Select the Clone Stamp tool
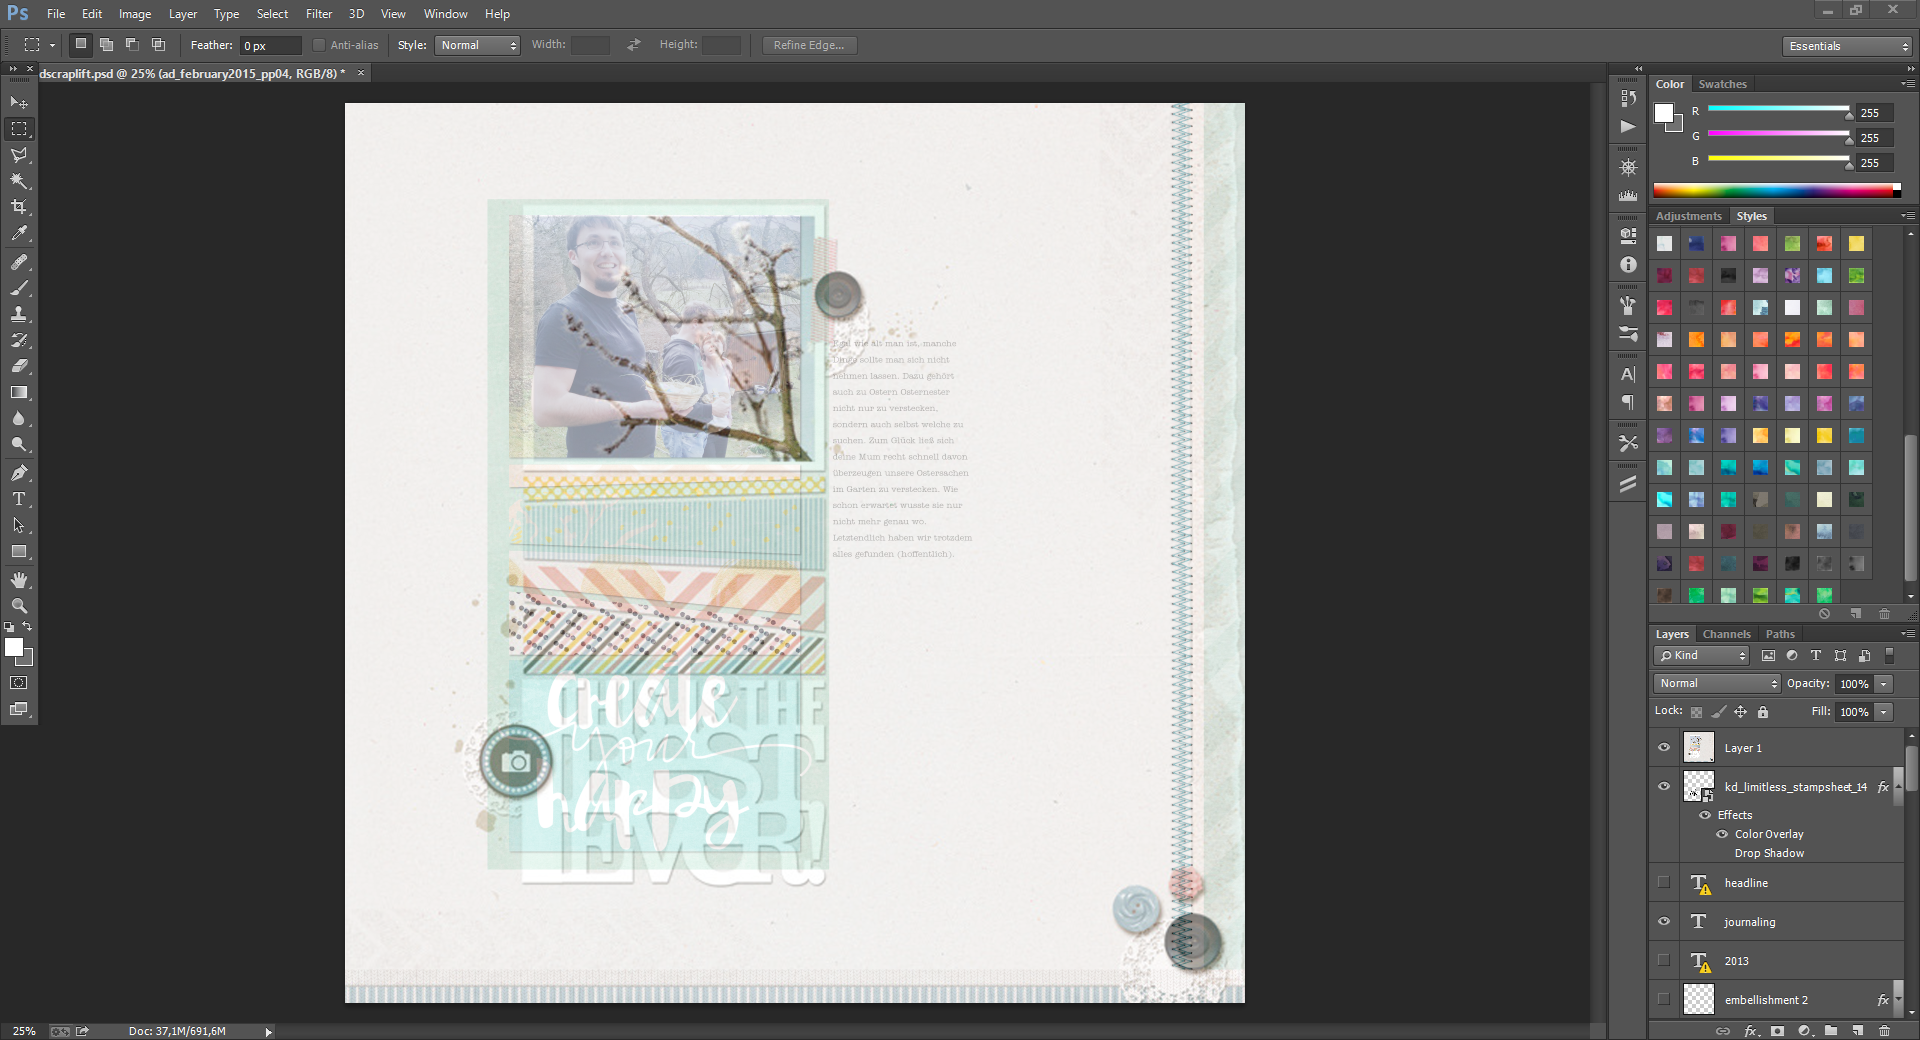 pyautogui.click(x=19, y=314)
